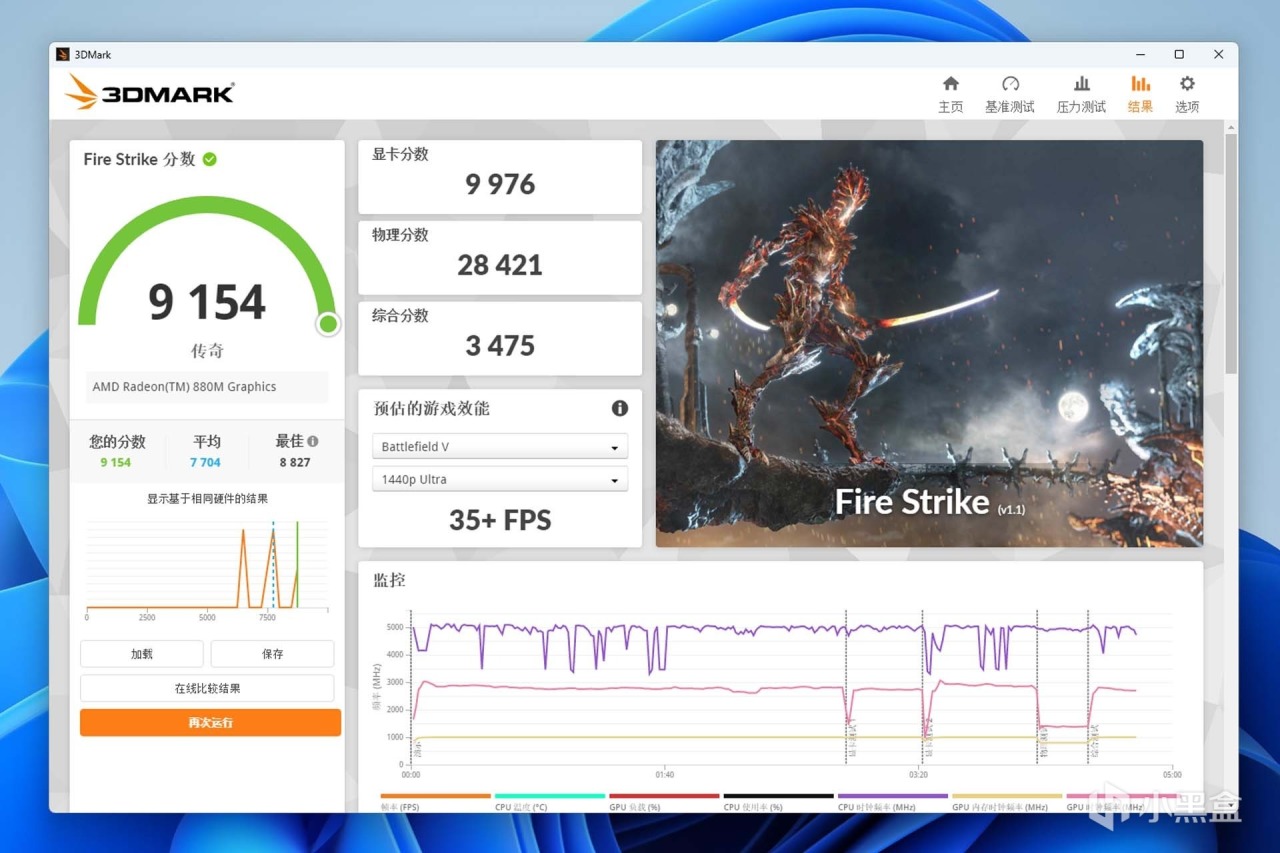Click the 显示基于相同硬件的结果 caption
Viewport: 1280px width, 853px height.
[x=207, y=499]
